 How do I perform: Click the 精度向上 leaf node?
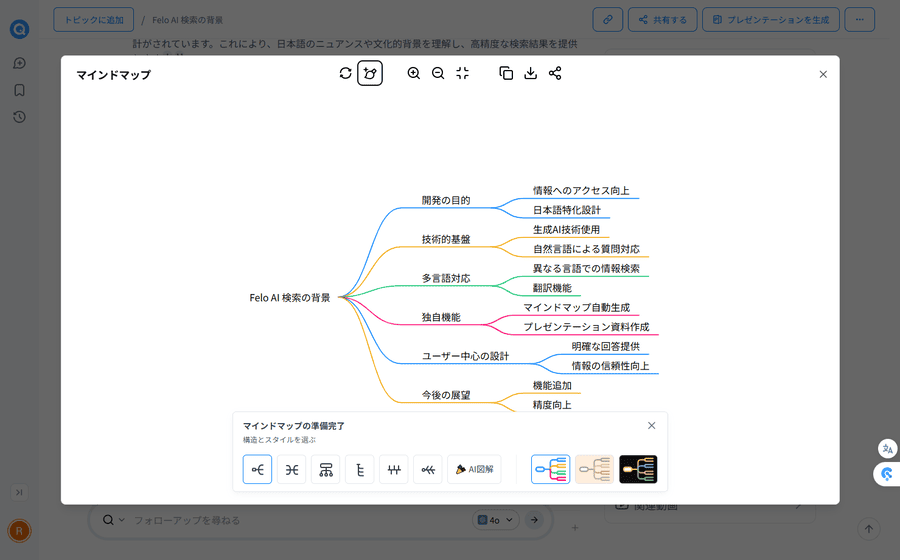[x=552, y=405]
